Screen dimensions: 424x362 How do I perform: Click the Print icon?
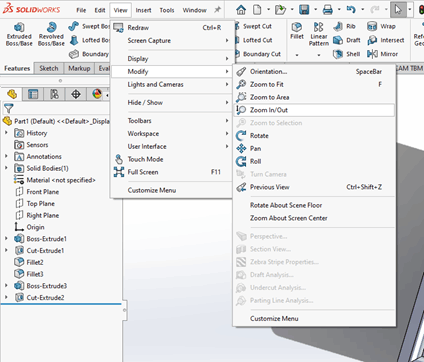click(328, 10)
